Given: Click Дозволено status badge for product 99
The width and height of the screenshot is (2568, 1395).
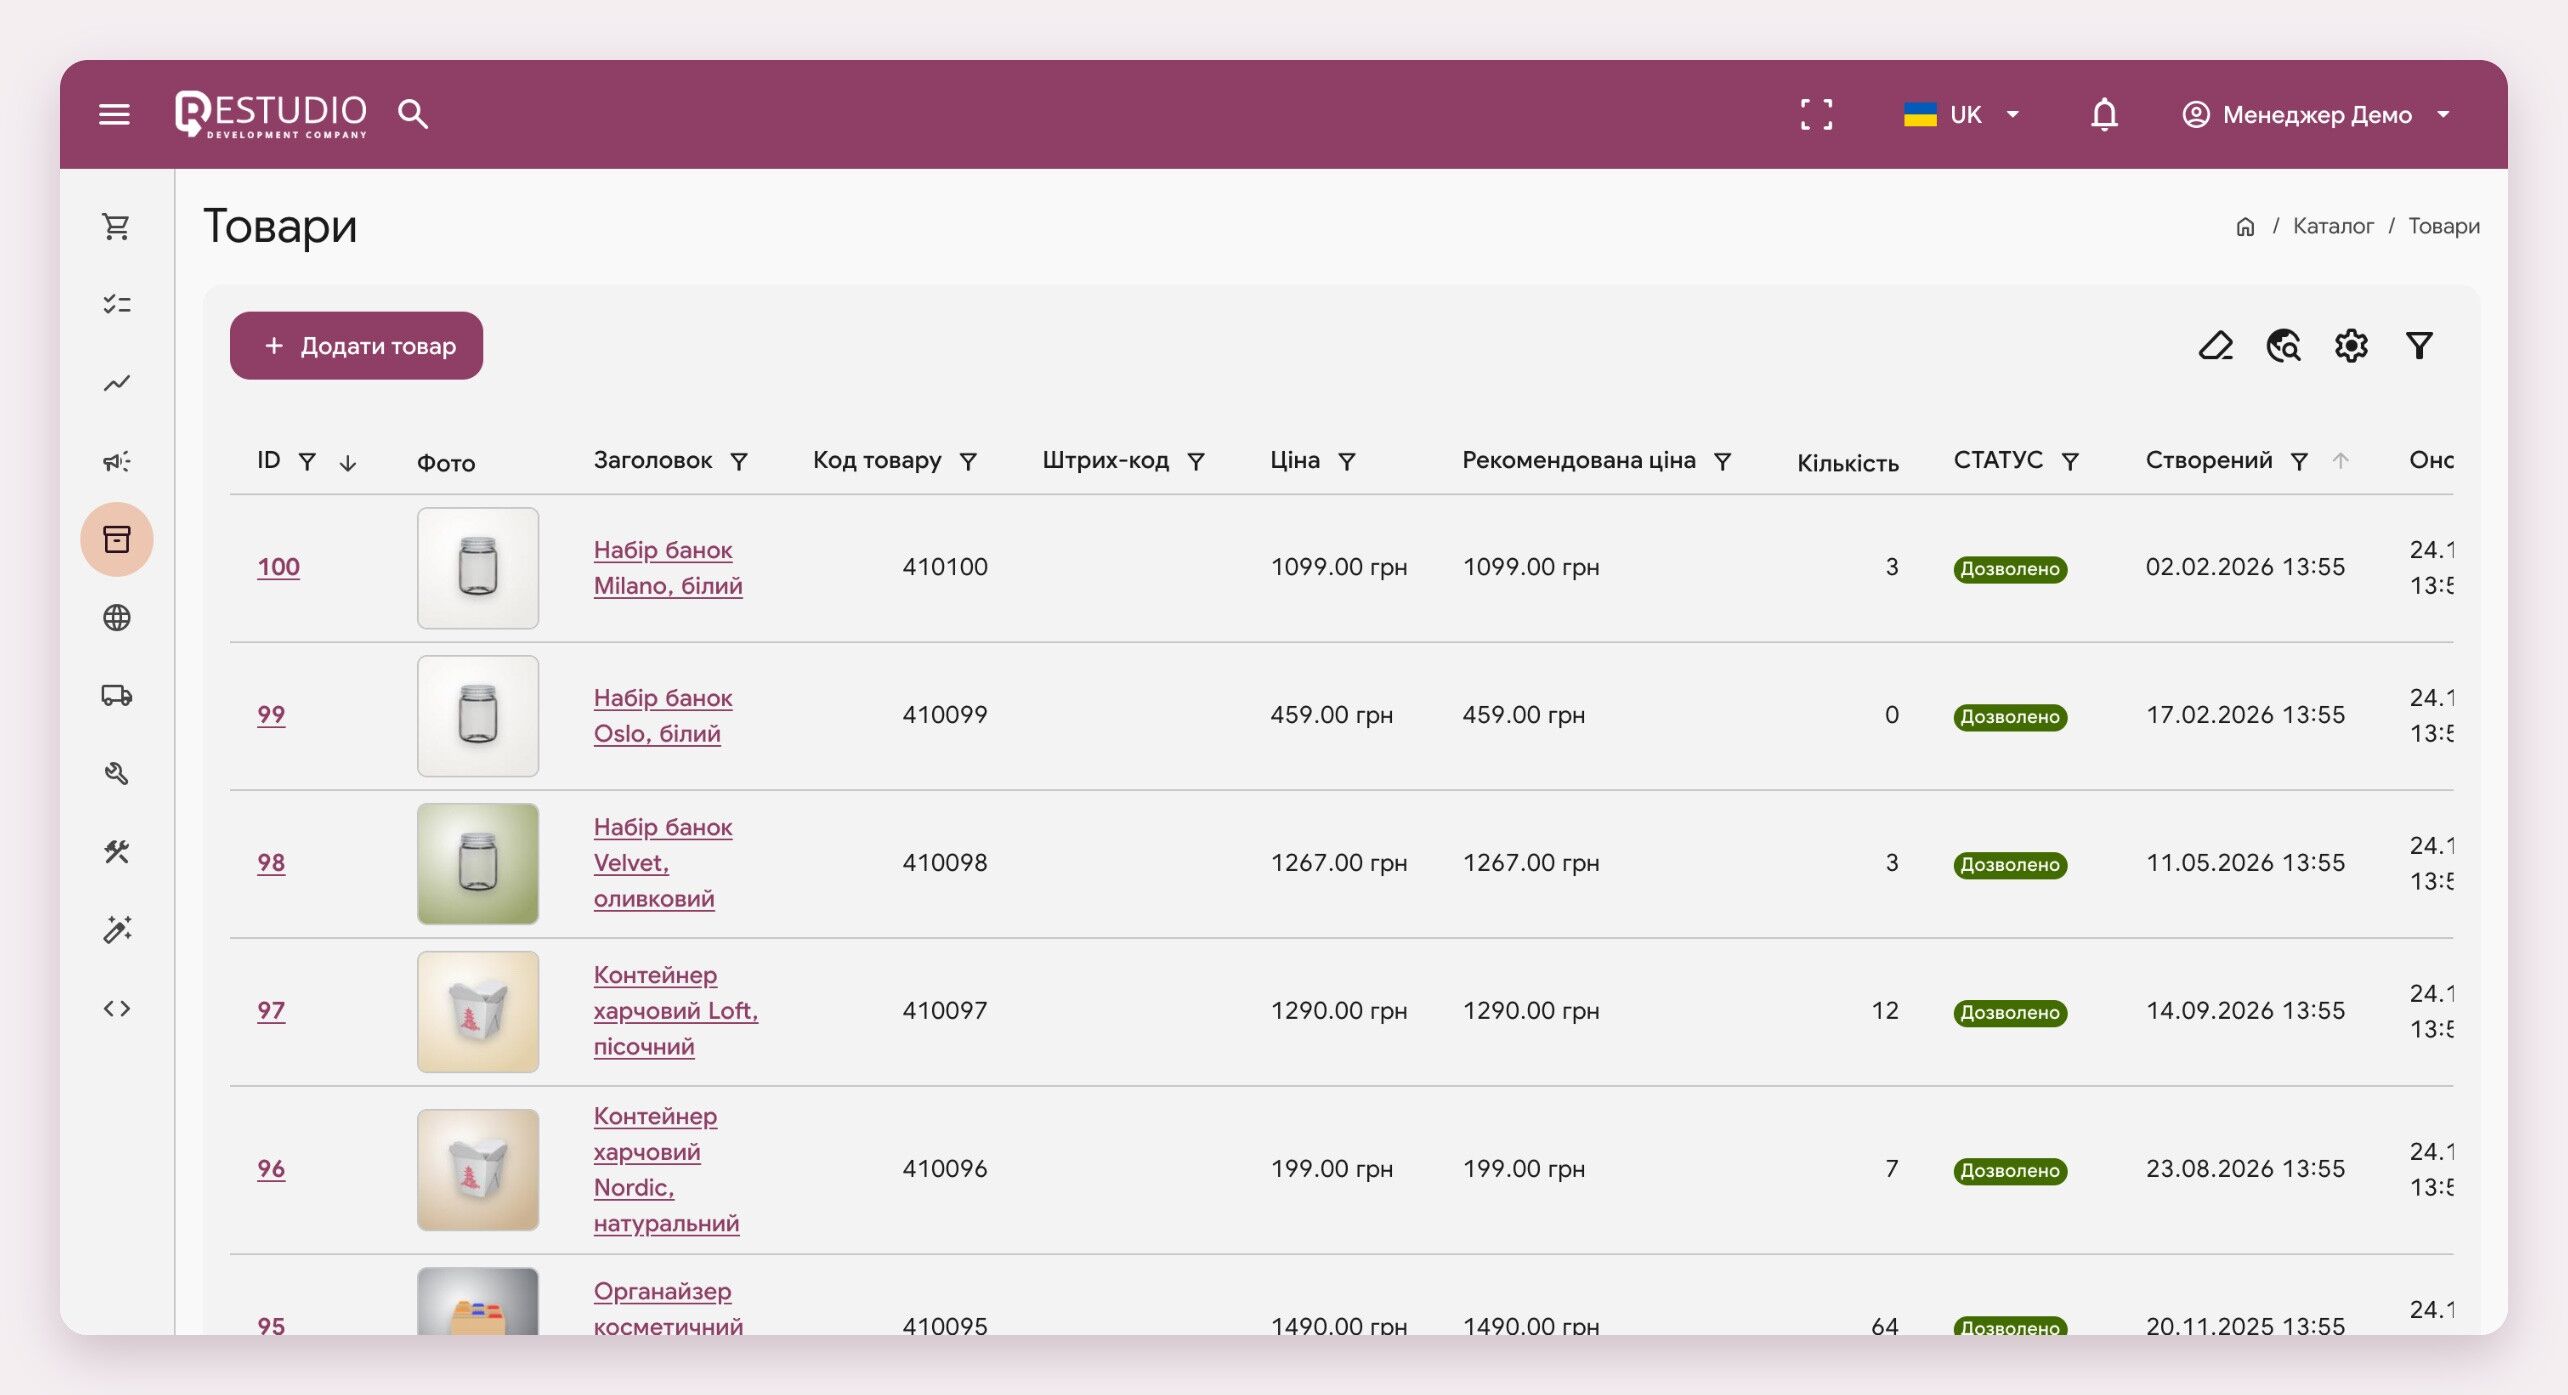Looking at the screenshot, I should click(2010, 717).
